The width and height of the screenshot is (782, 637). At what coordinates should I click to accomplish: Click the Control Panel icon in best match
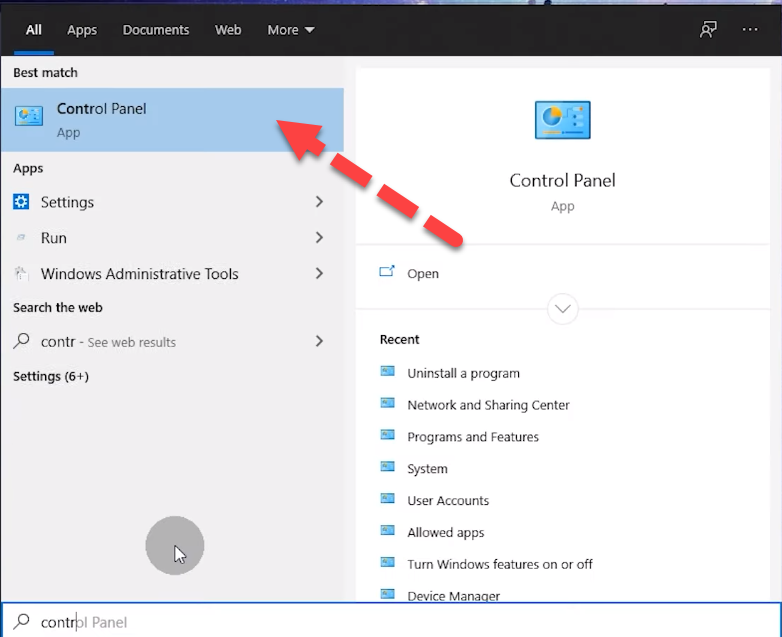tap(29, 116)
